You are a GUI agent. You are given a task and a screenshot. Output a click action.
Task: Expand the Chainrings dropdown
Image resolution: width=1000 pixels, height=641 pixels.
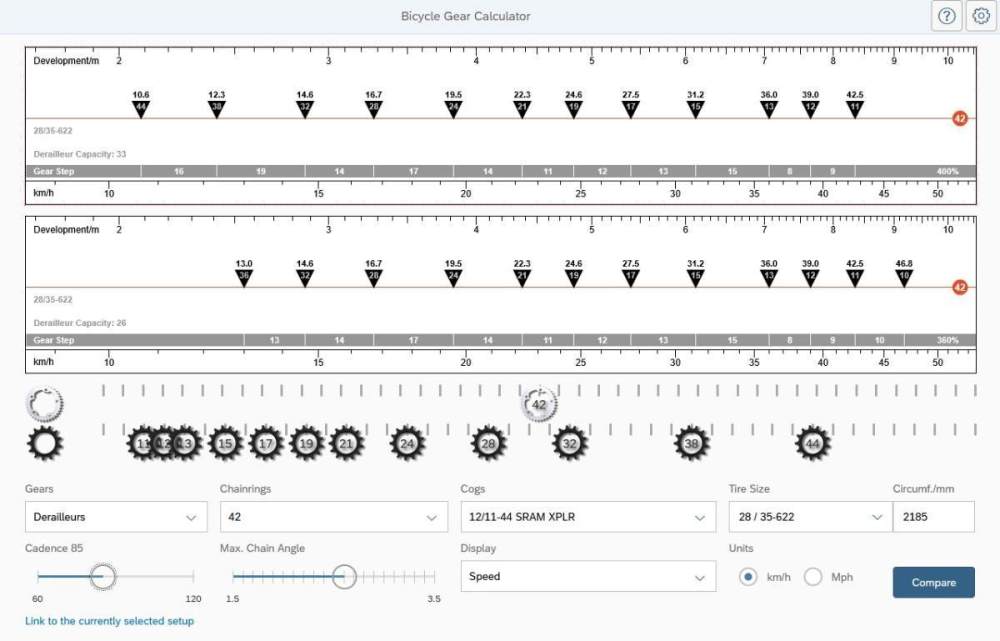(x=333, y=517)
